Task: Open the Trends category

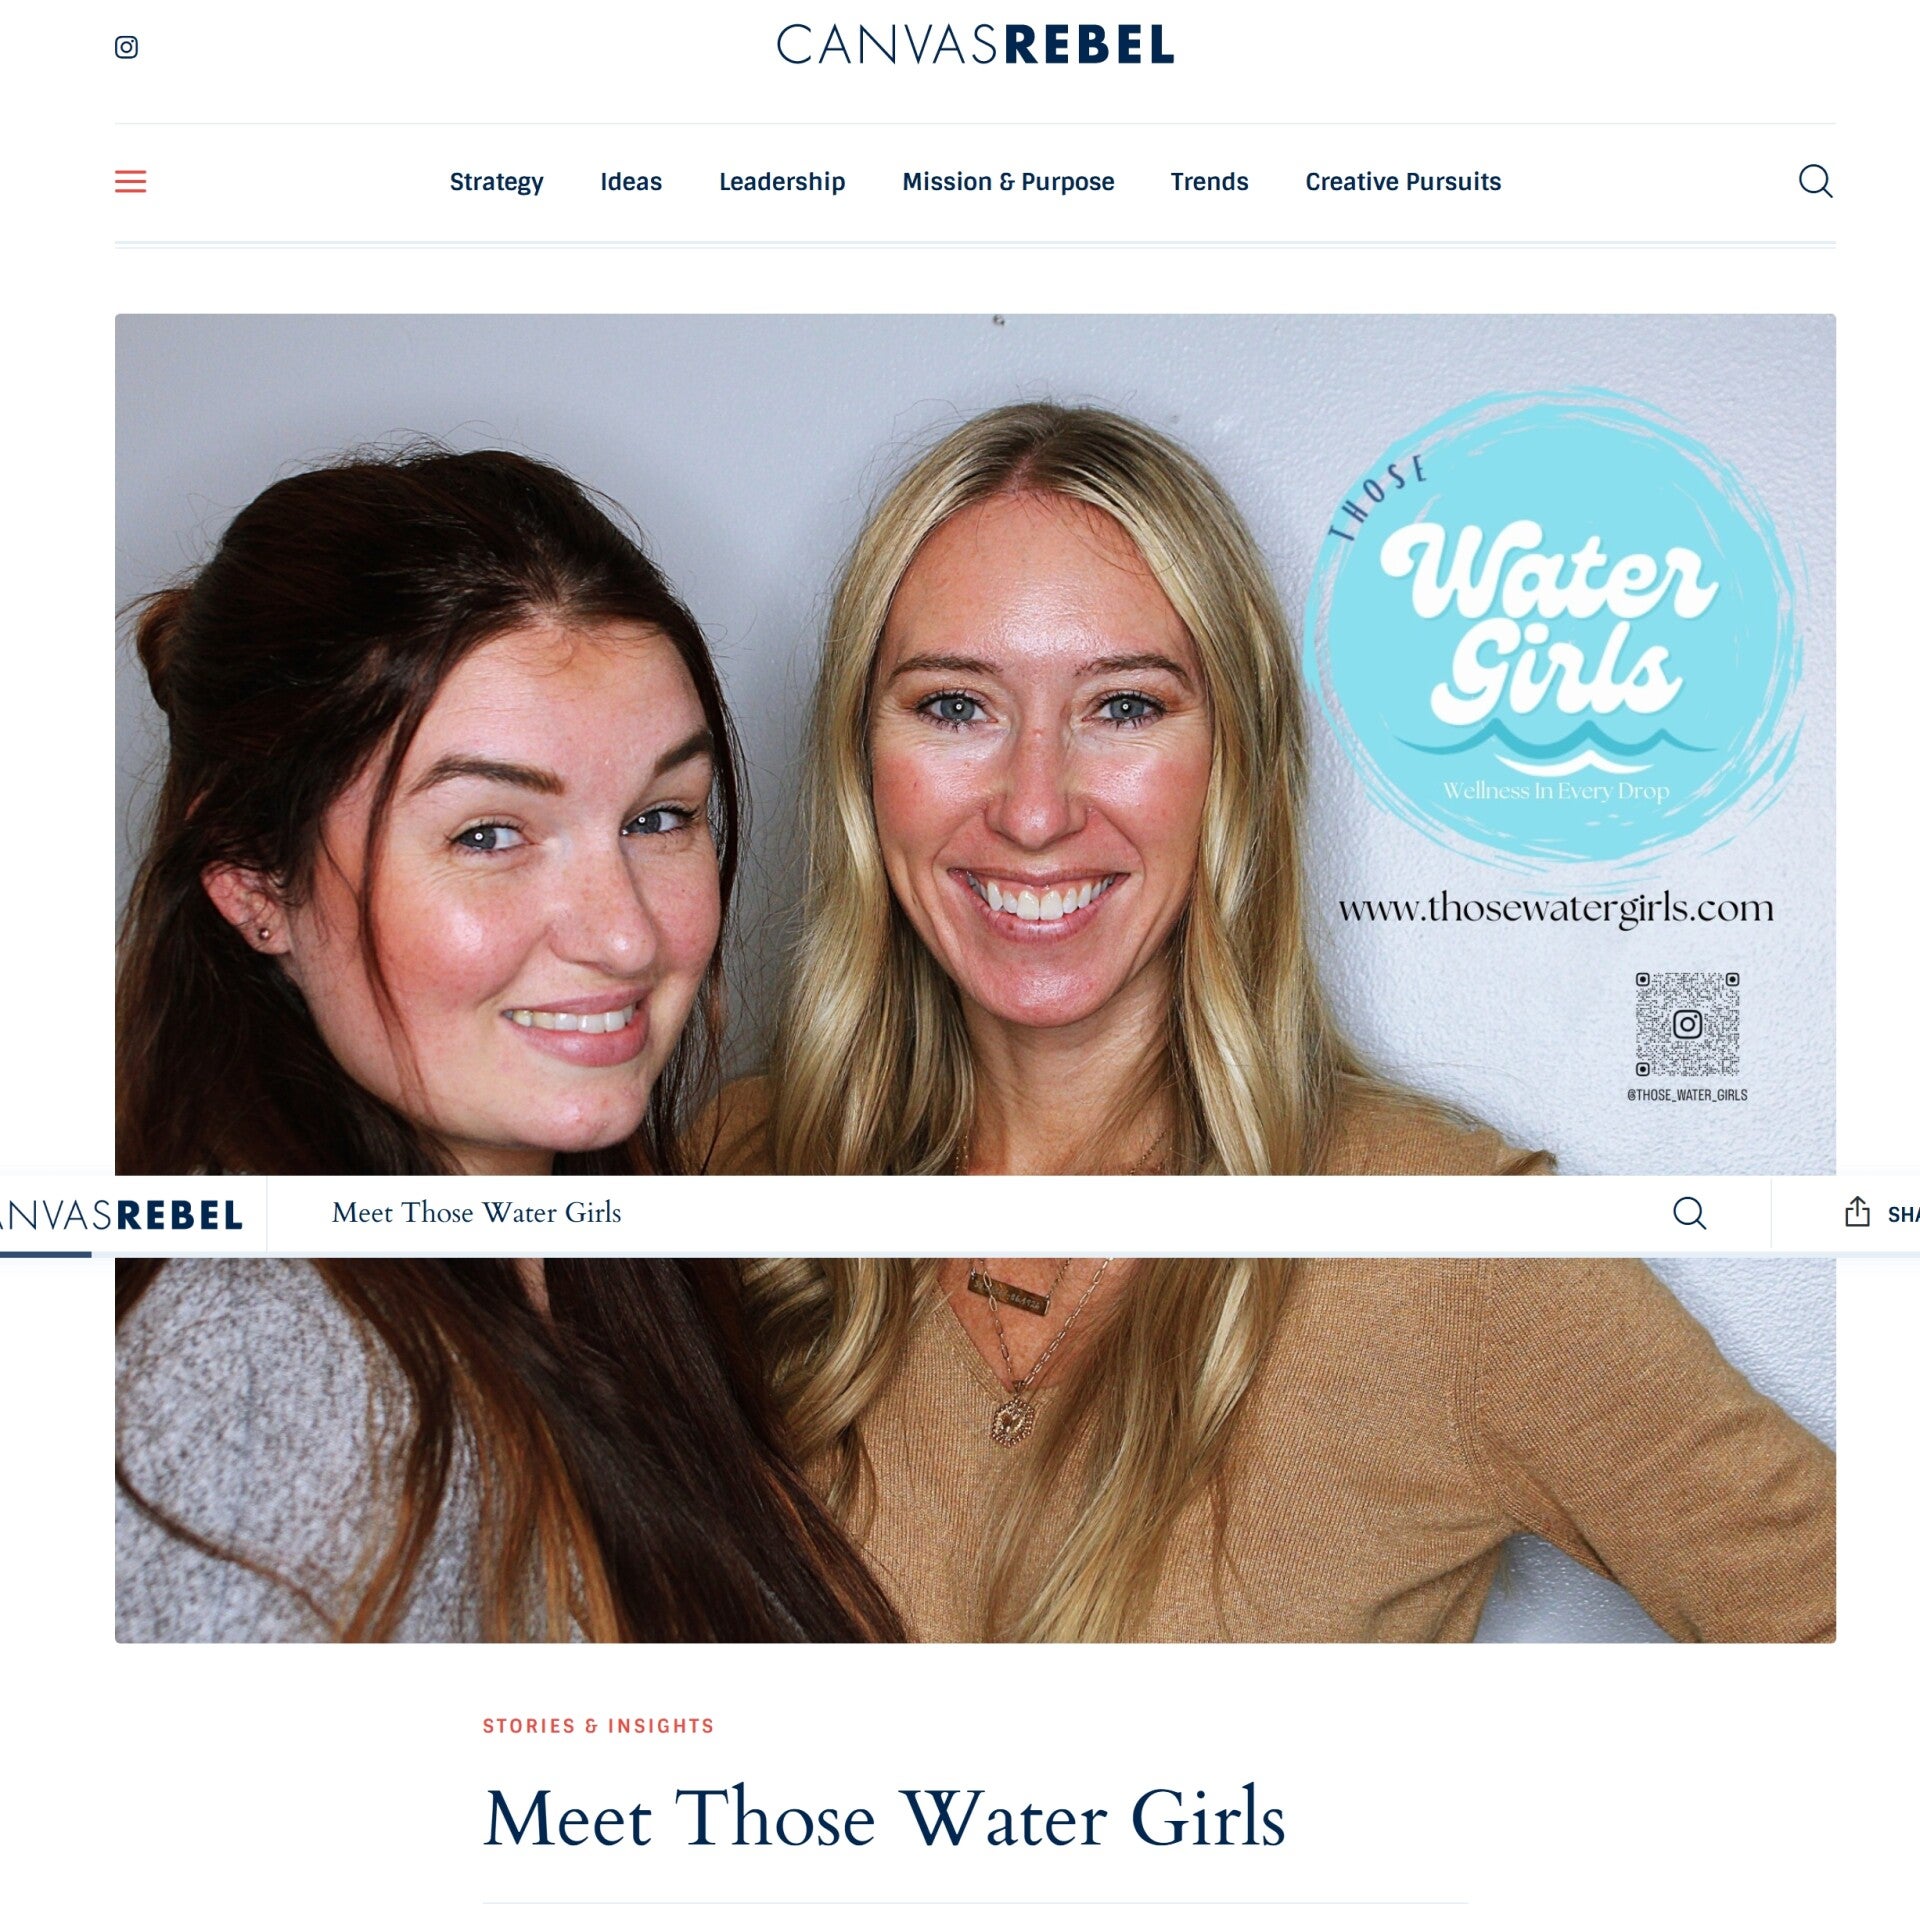Action: pyautogui.click(x=1209, y=182)
